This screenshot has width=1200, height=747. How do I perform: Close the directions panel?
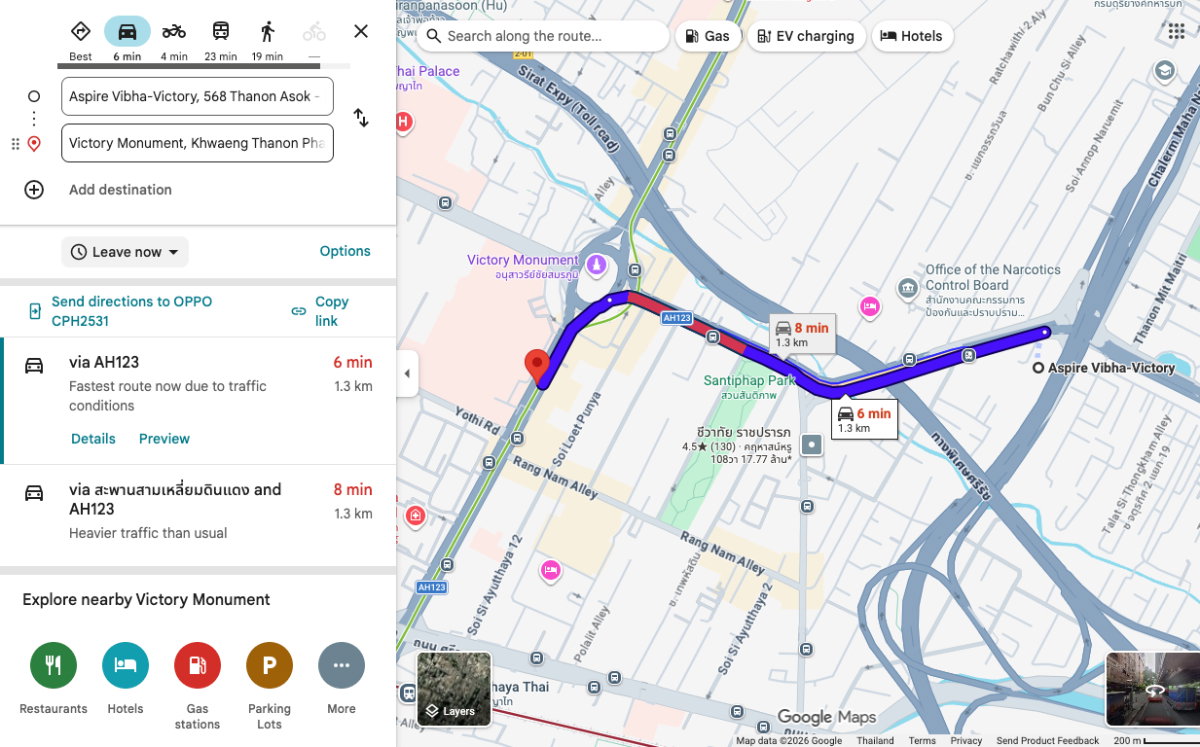tap(361, 31)
